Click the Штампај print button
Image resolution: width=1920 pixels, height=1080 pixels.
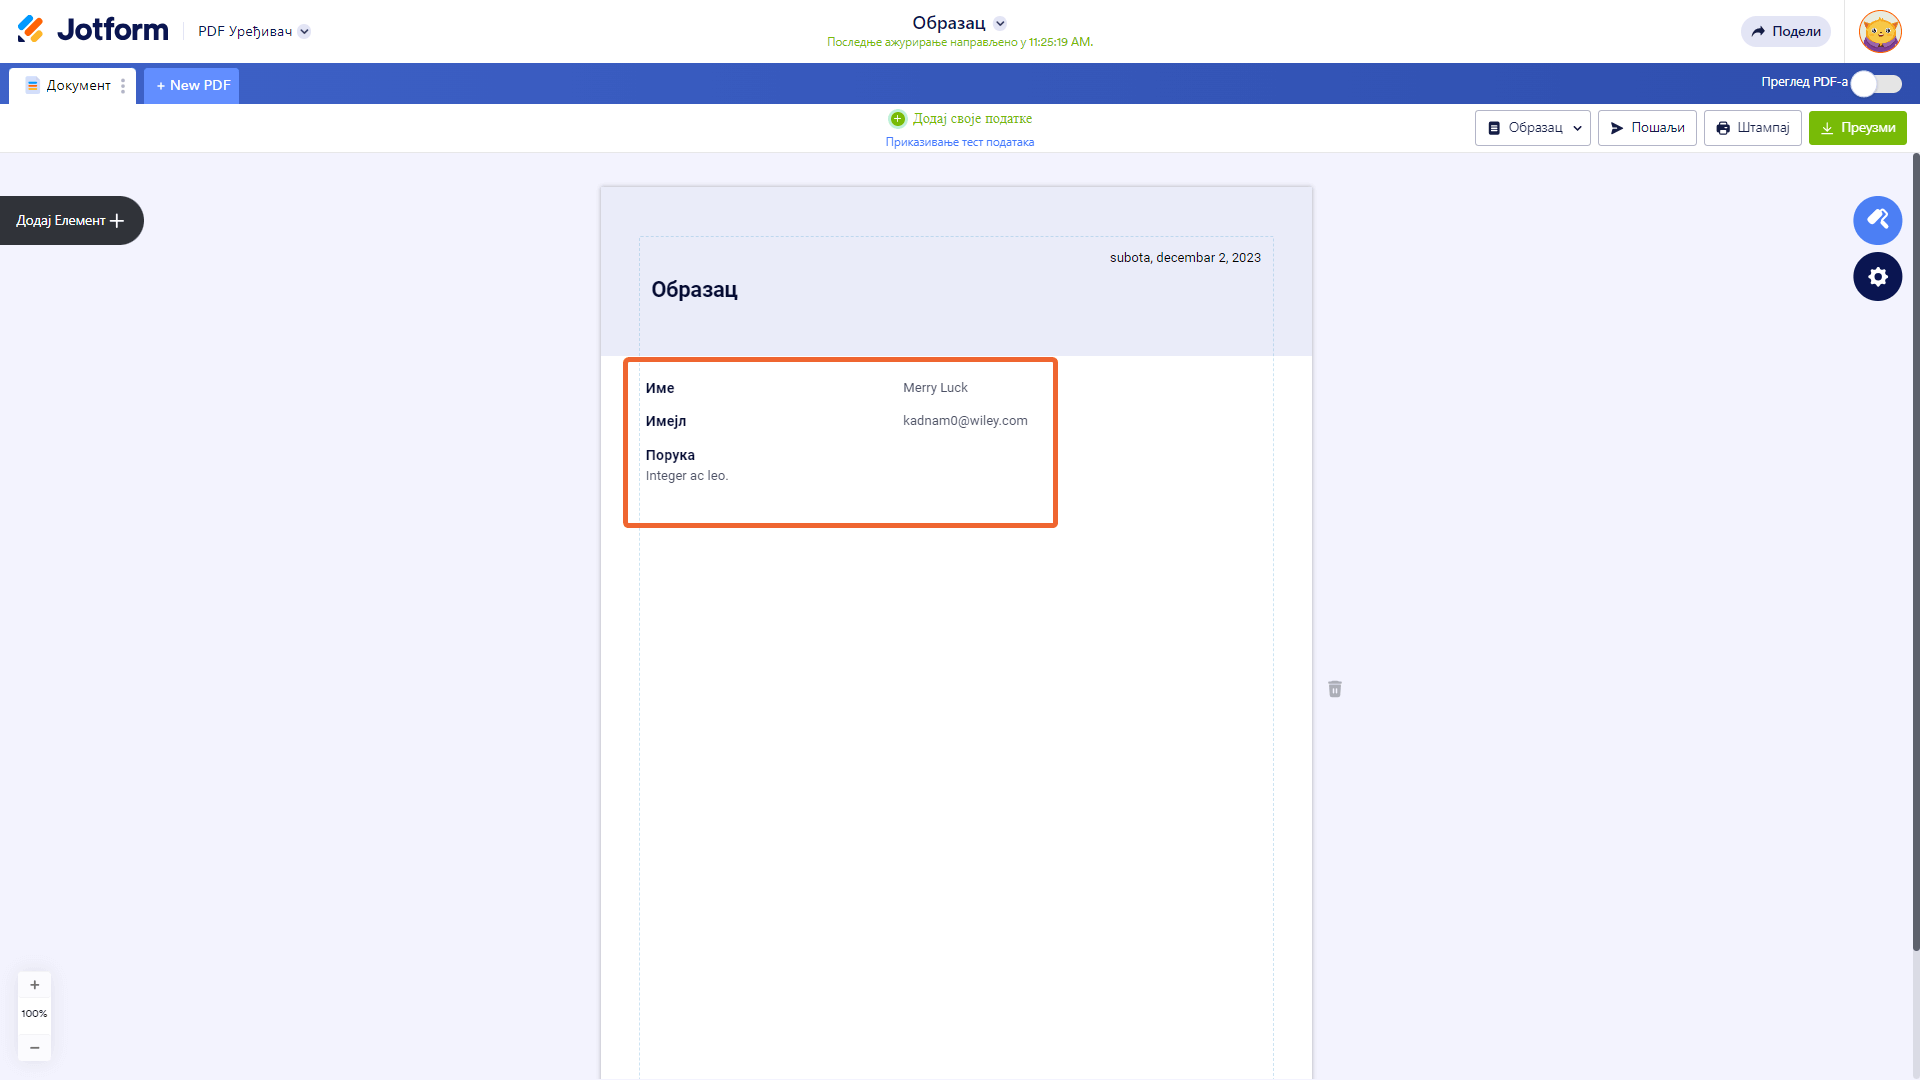(1752, 128)
